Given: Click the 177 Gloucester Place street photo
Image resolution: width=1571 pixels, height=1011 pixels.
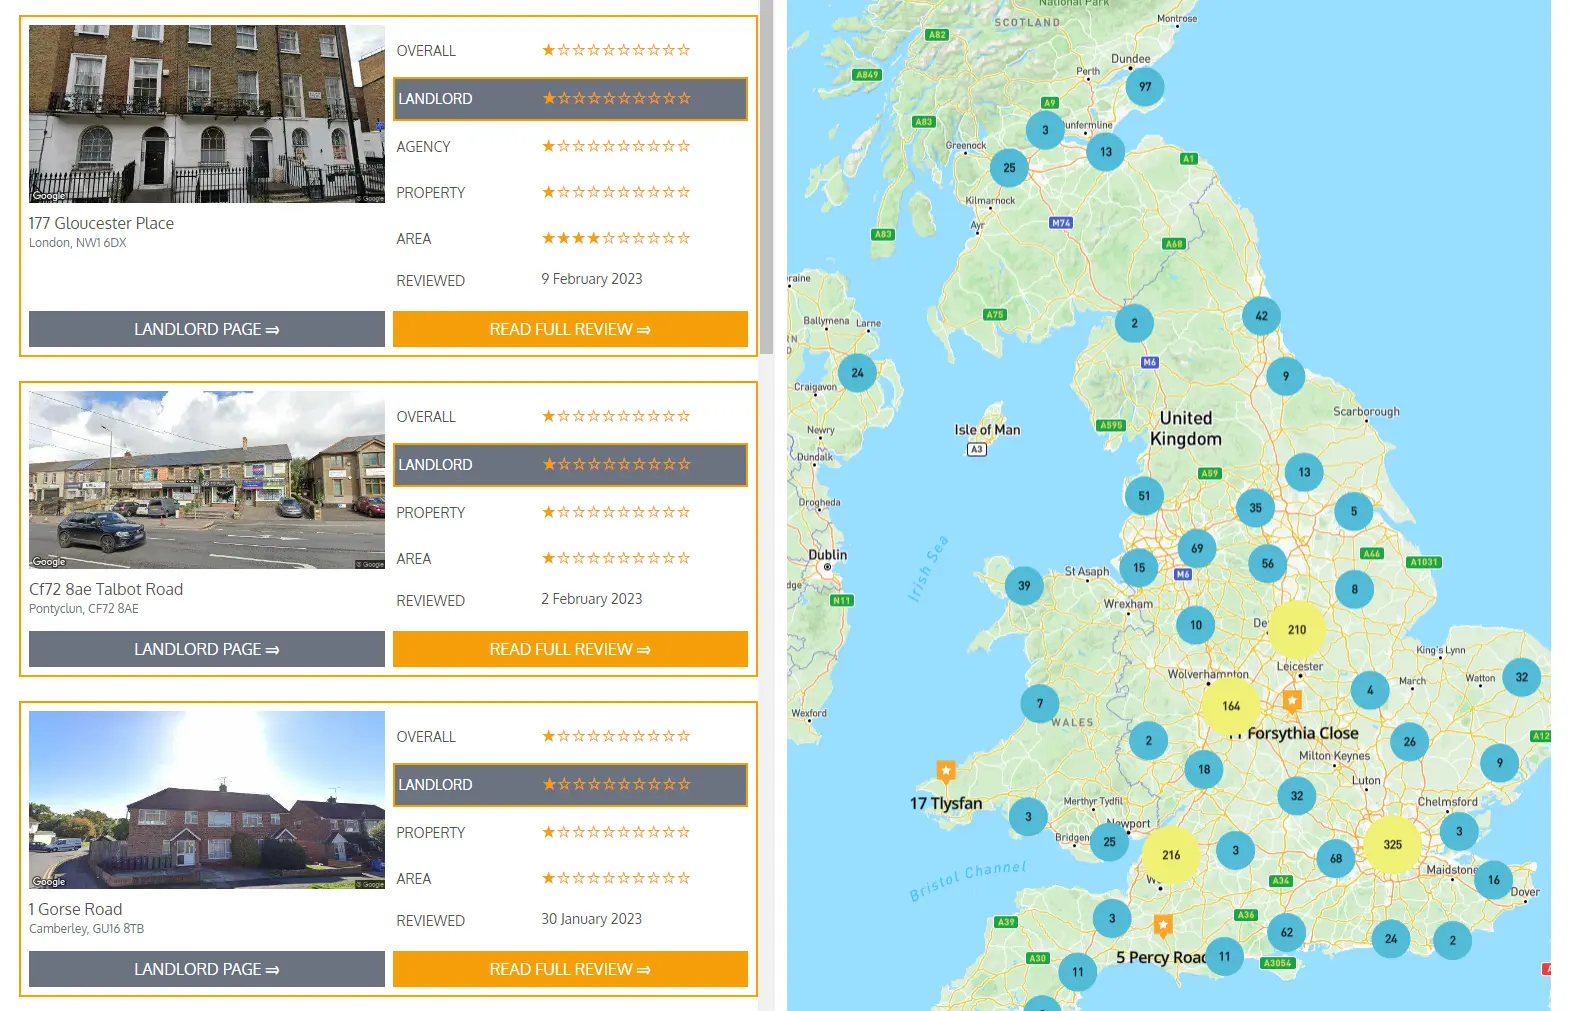Looking at the screenshot, I should coord(206,114).
